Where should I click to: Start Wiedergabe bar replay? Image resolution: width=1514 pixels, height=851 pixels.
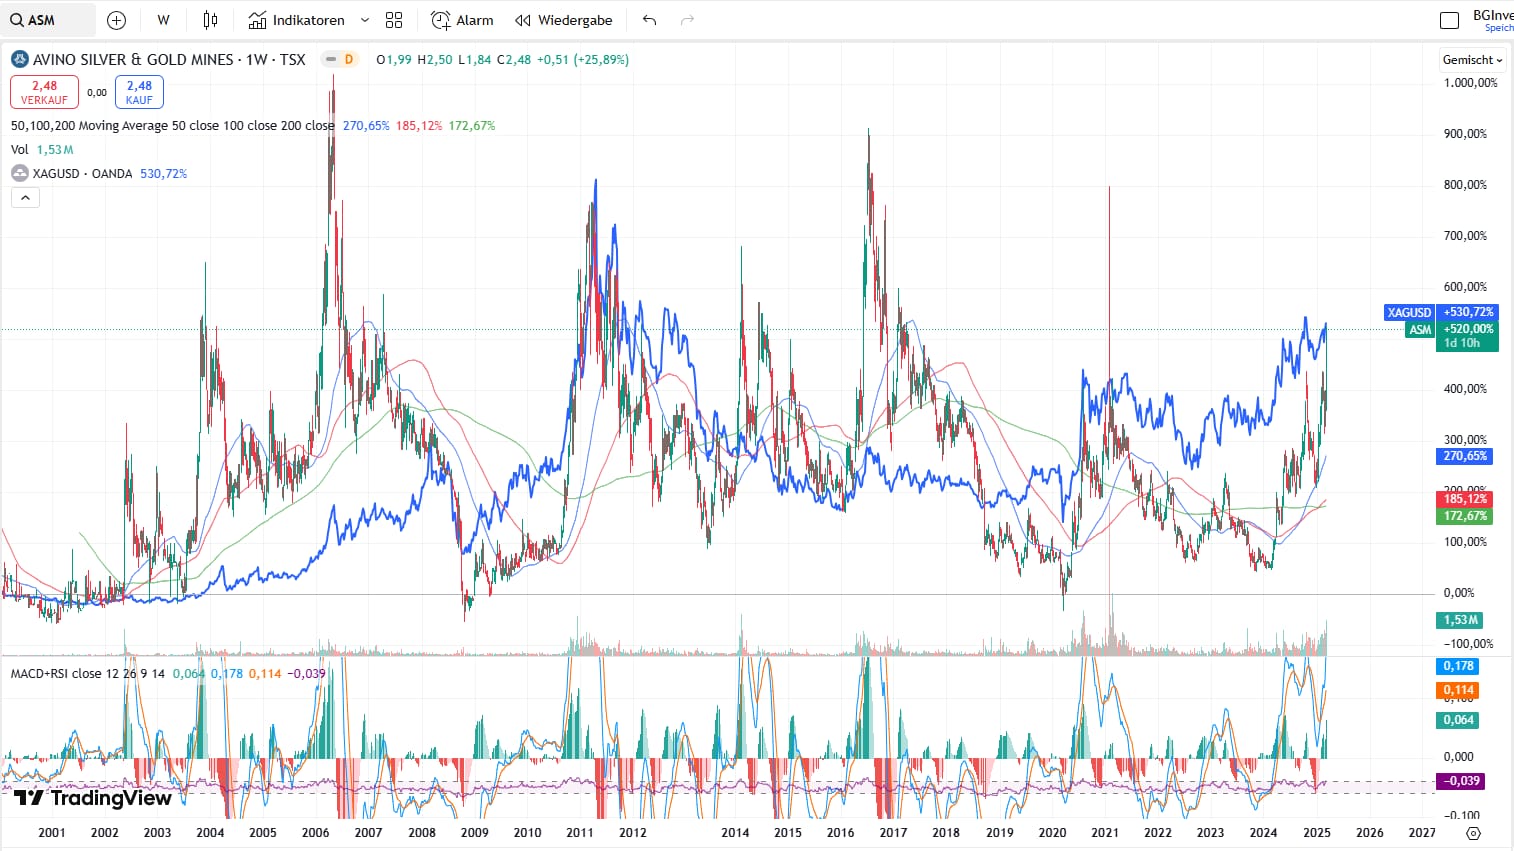(564, 20)
